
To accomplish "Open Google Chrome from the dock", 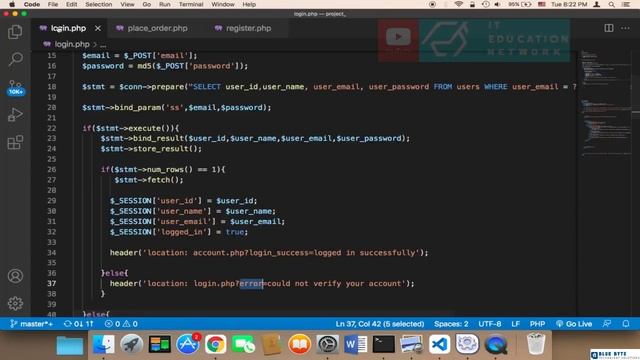I will coord(216,344).
